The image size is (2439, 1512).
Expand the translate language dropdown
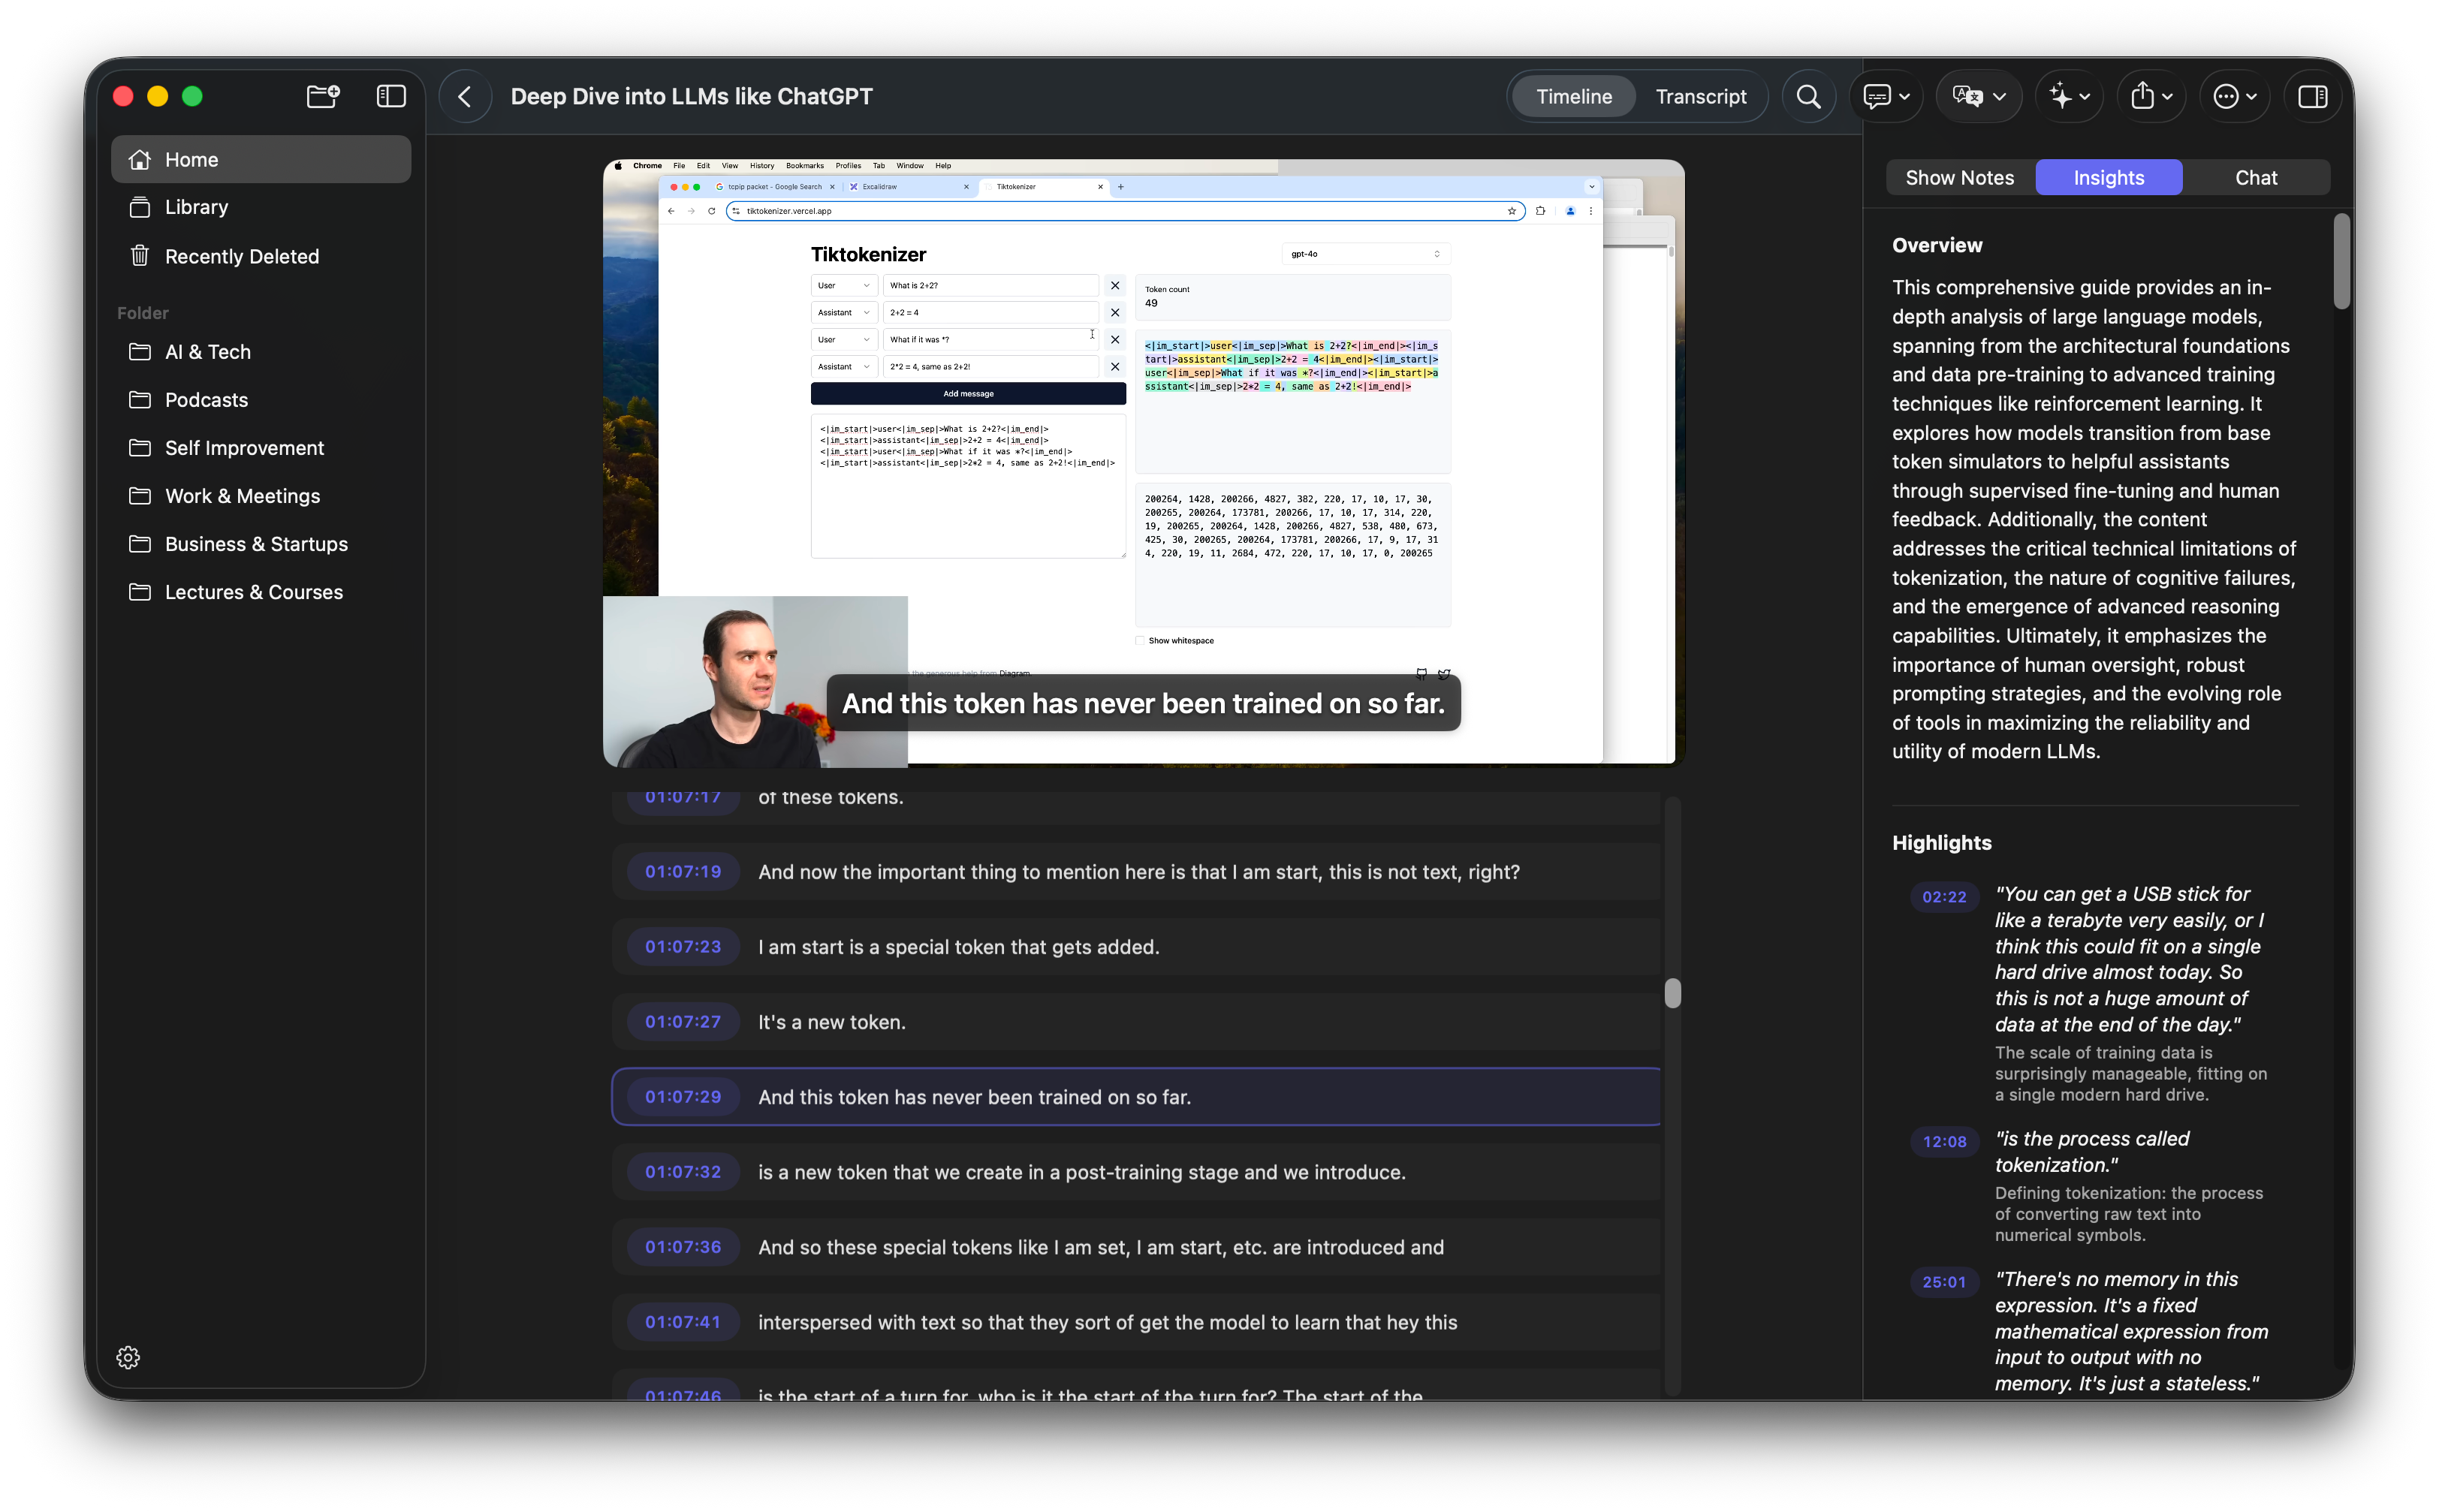coord(1979,96)
